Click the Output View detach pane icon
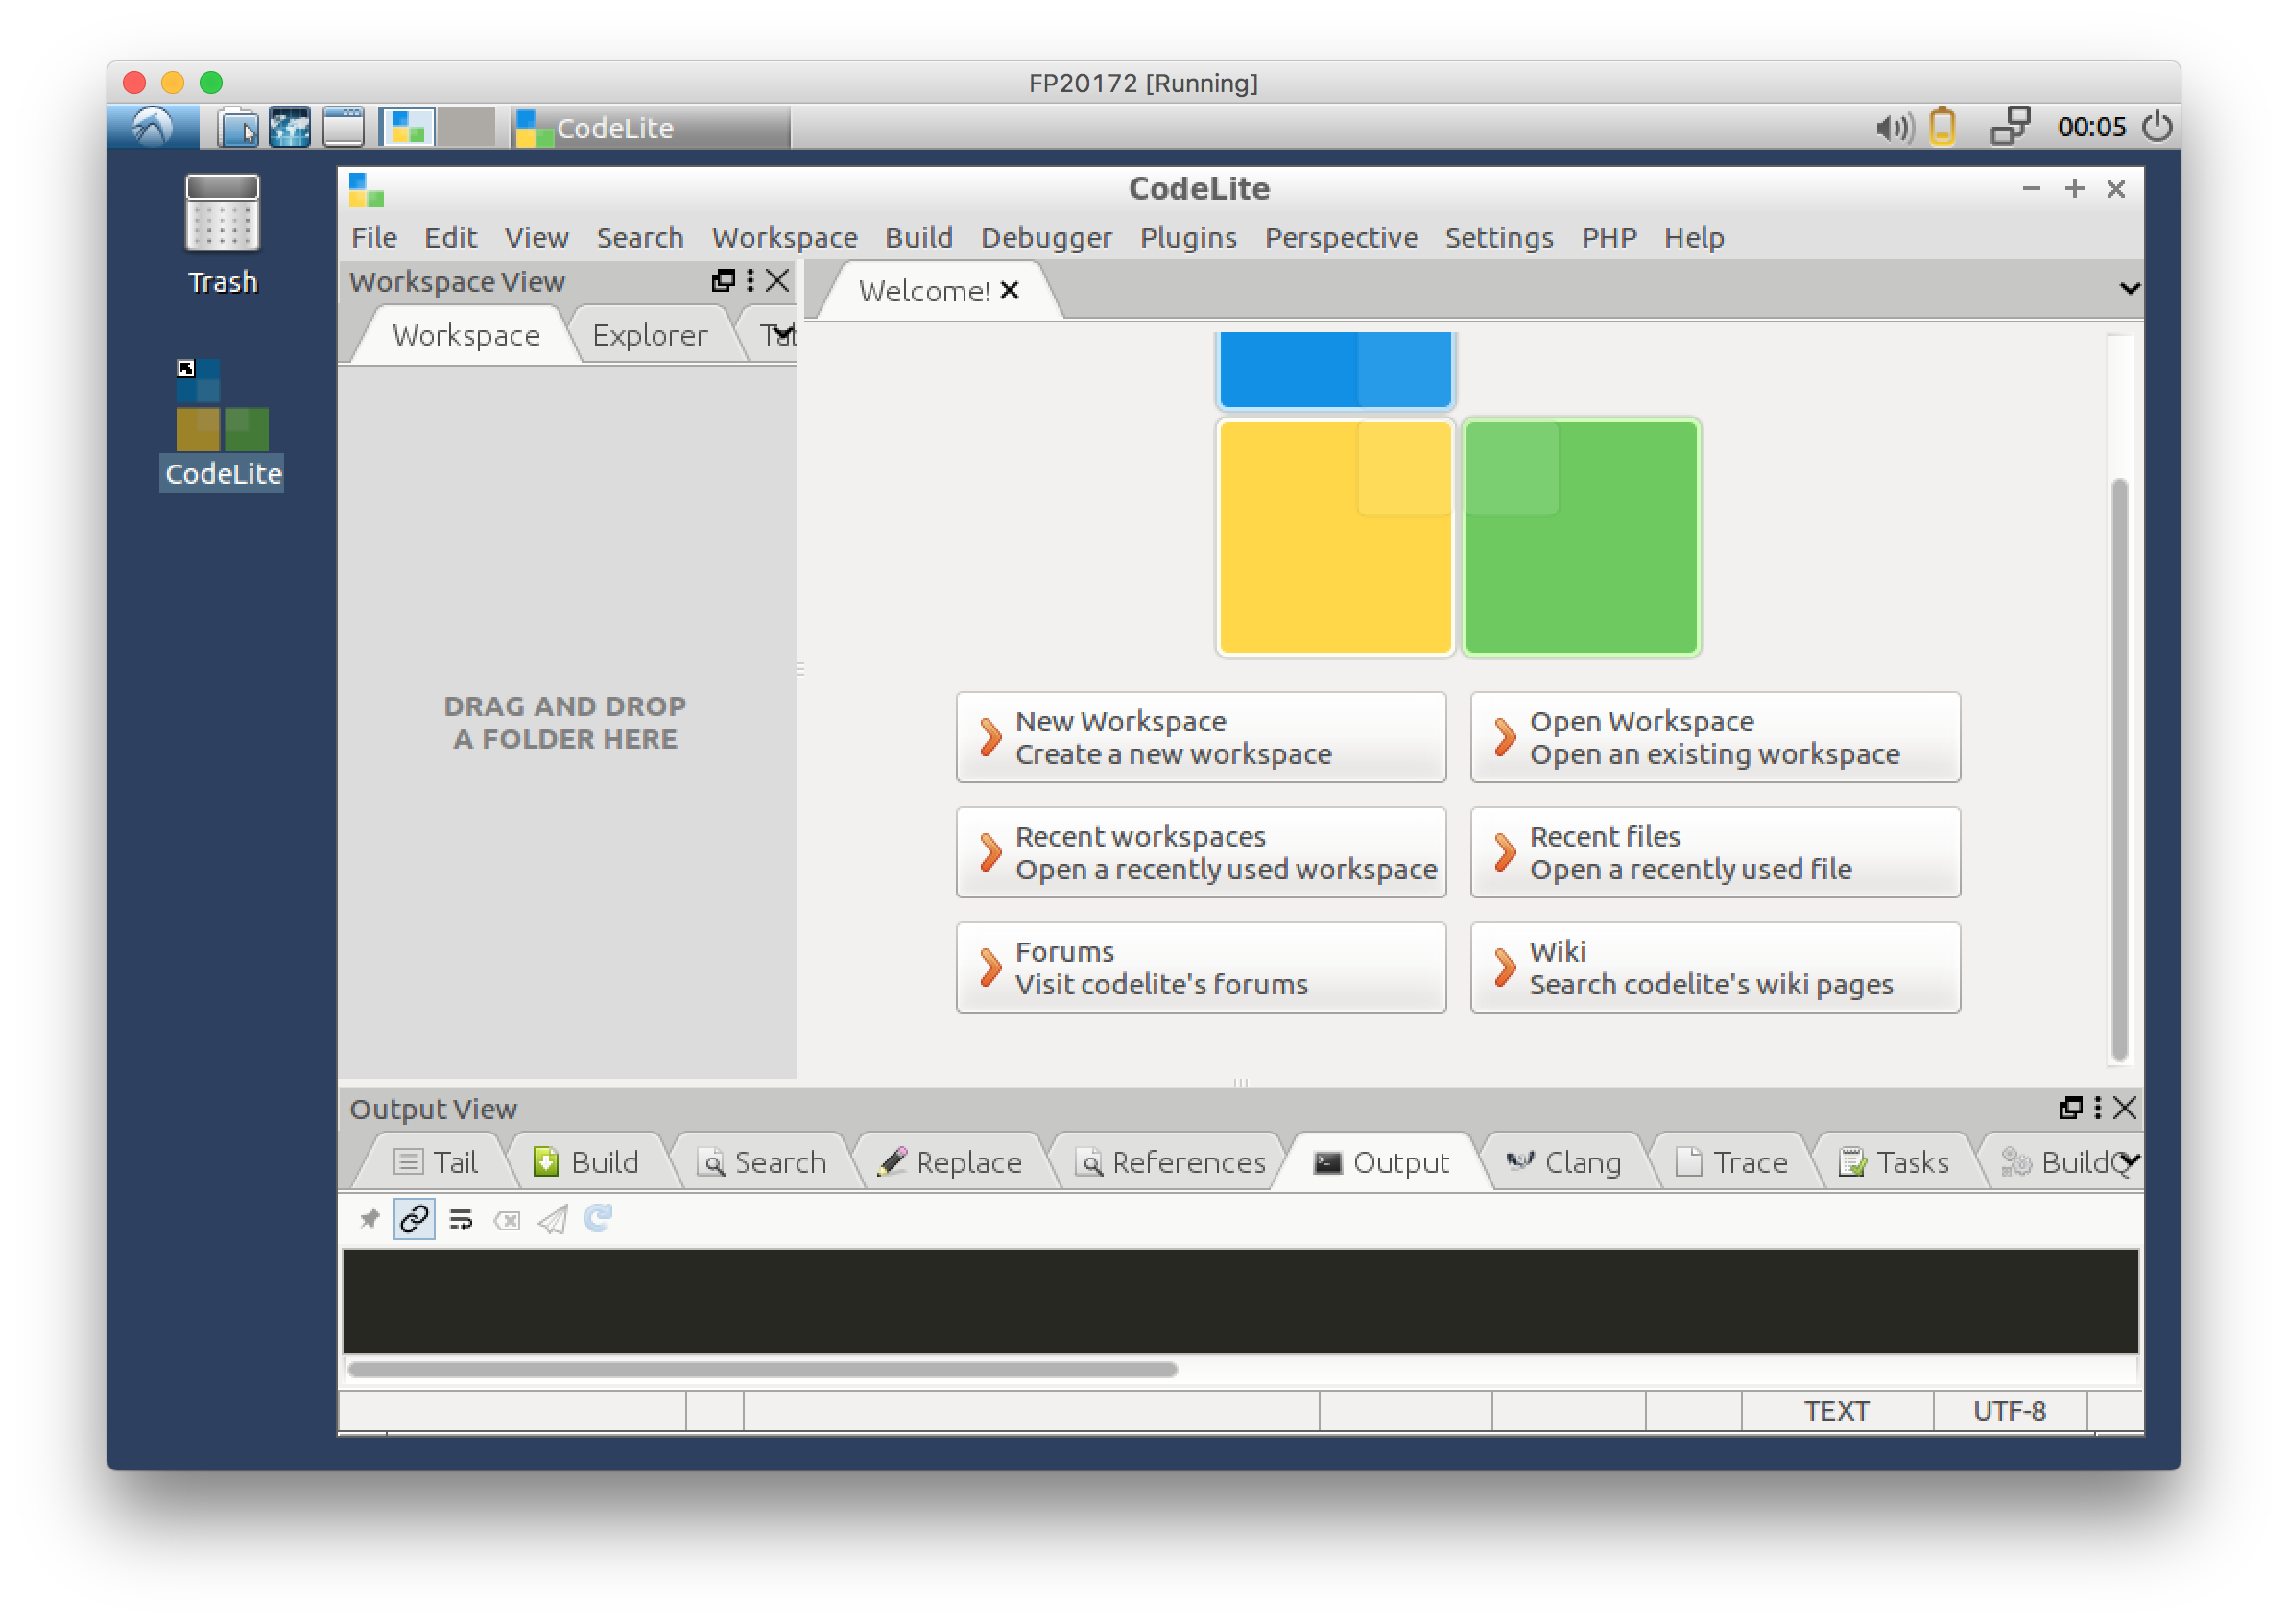This screenshot has height=1624, width=2288. click(2070, 1108)
